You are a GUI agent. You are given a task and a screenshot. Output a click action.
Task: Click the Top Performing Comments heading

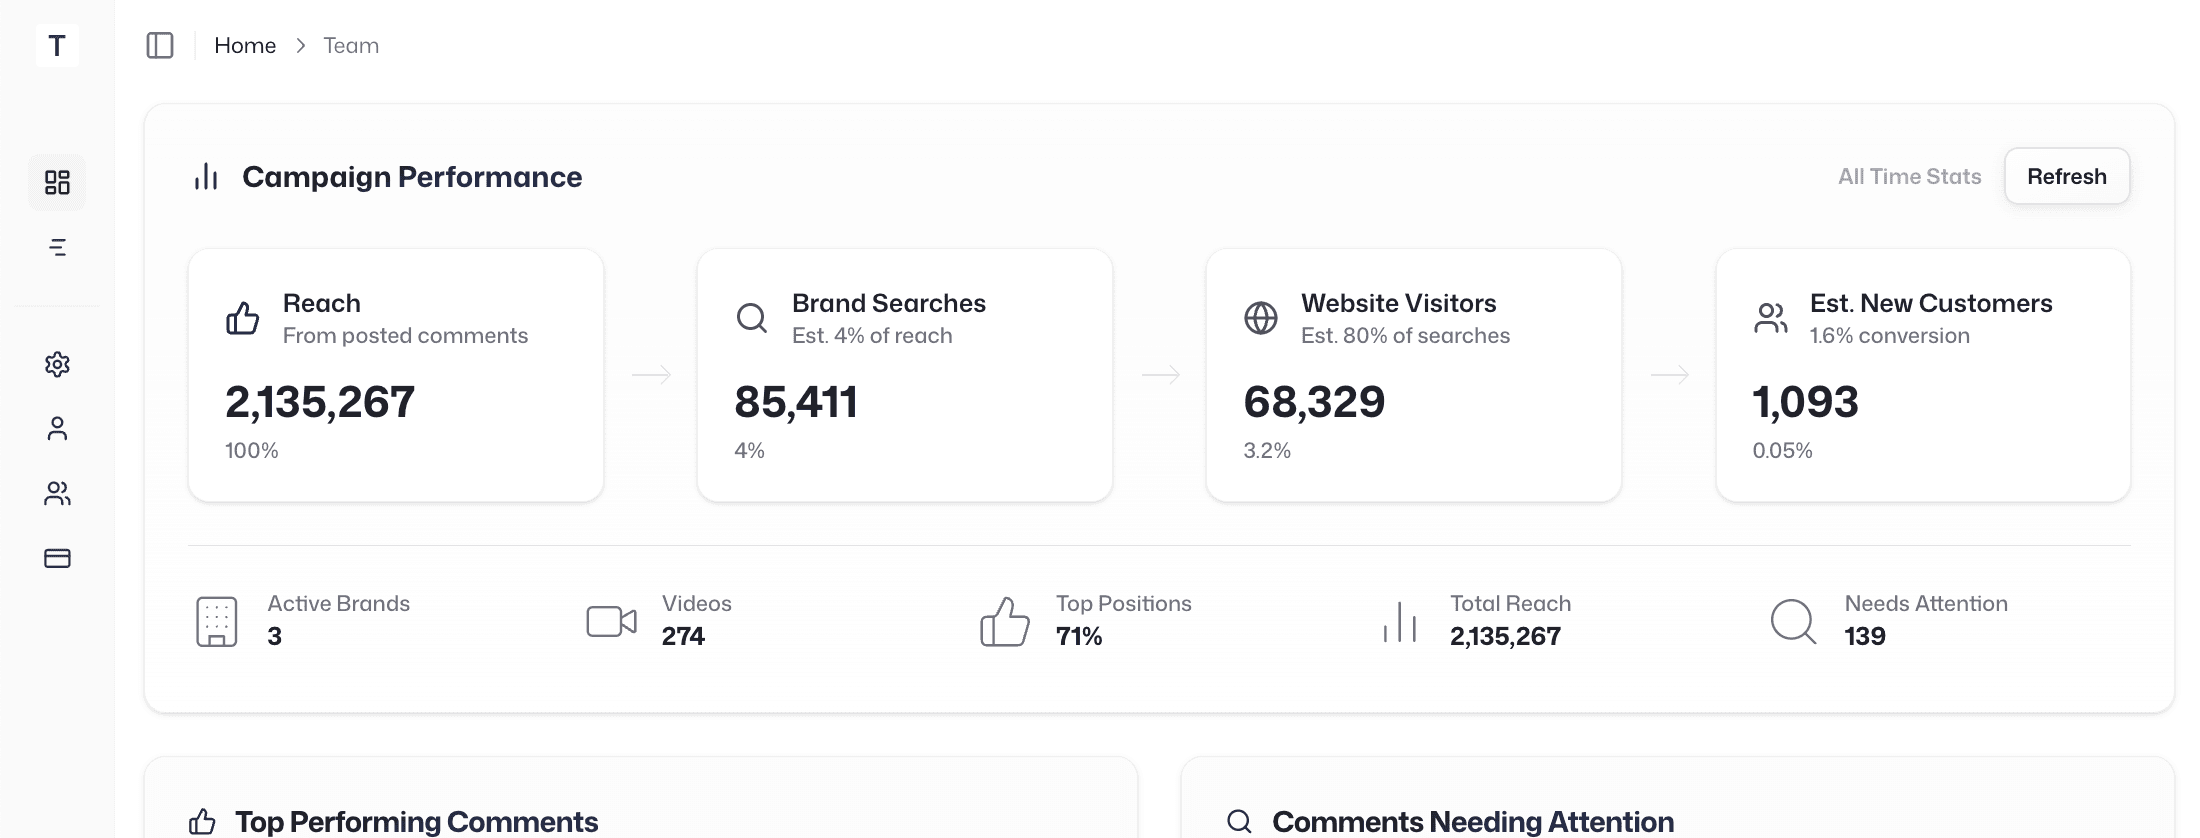point(416,822)
